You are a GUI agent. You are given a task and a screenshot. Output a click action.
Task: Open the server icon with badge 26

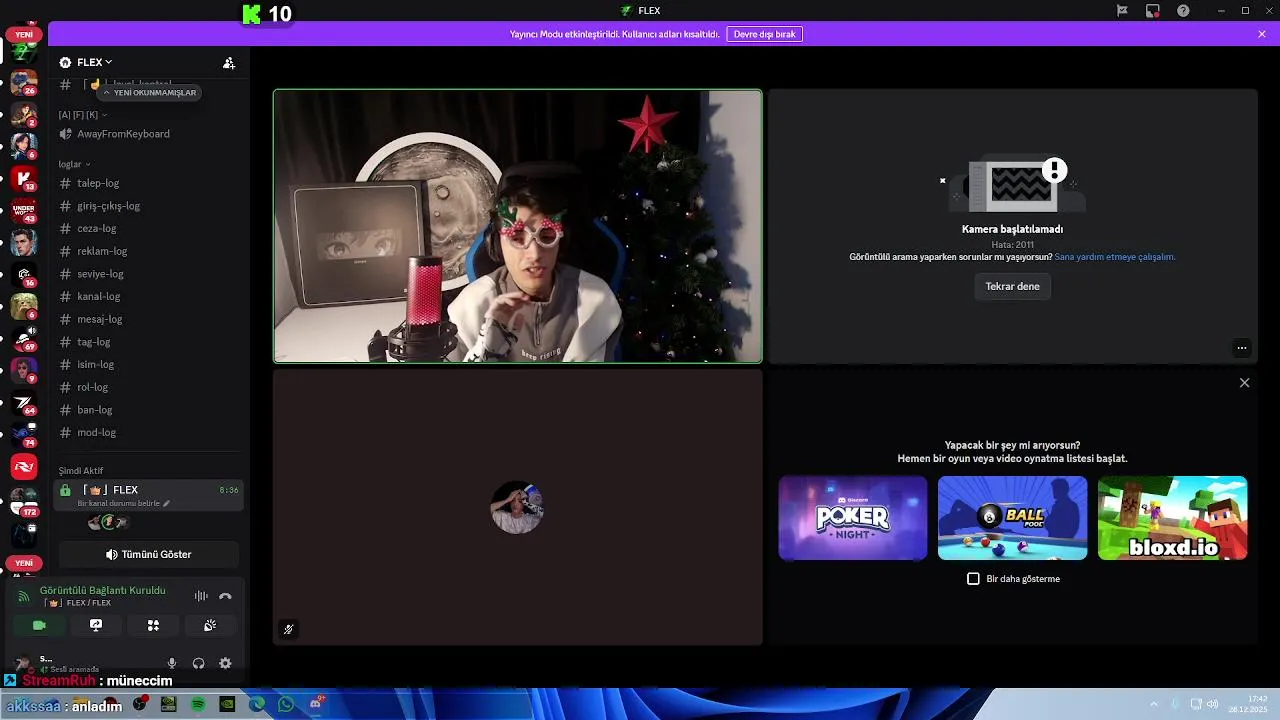[x=24, y=82]
